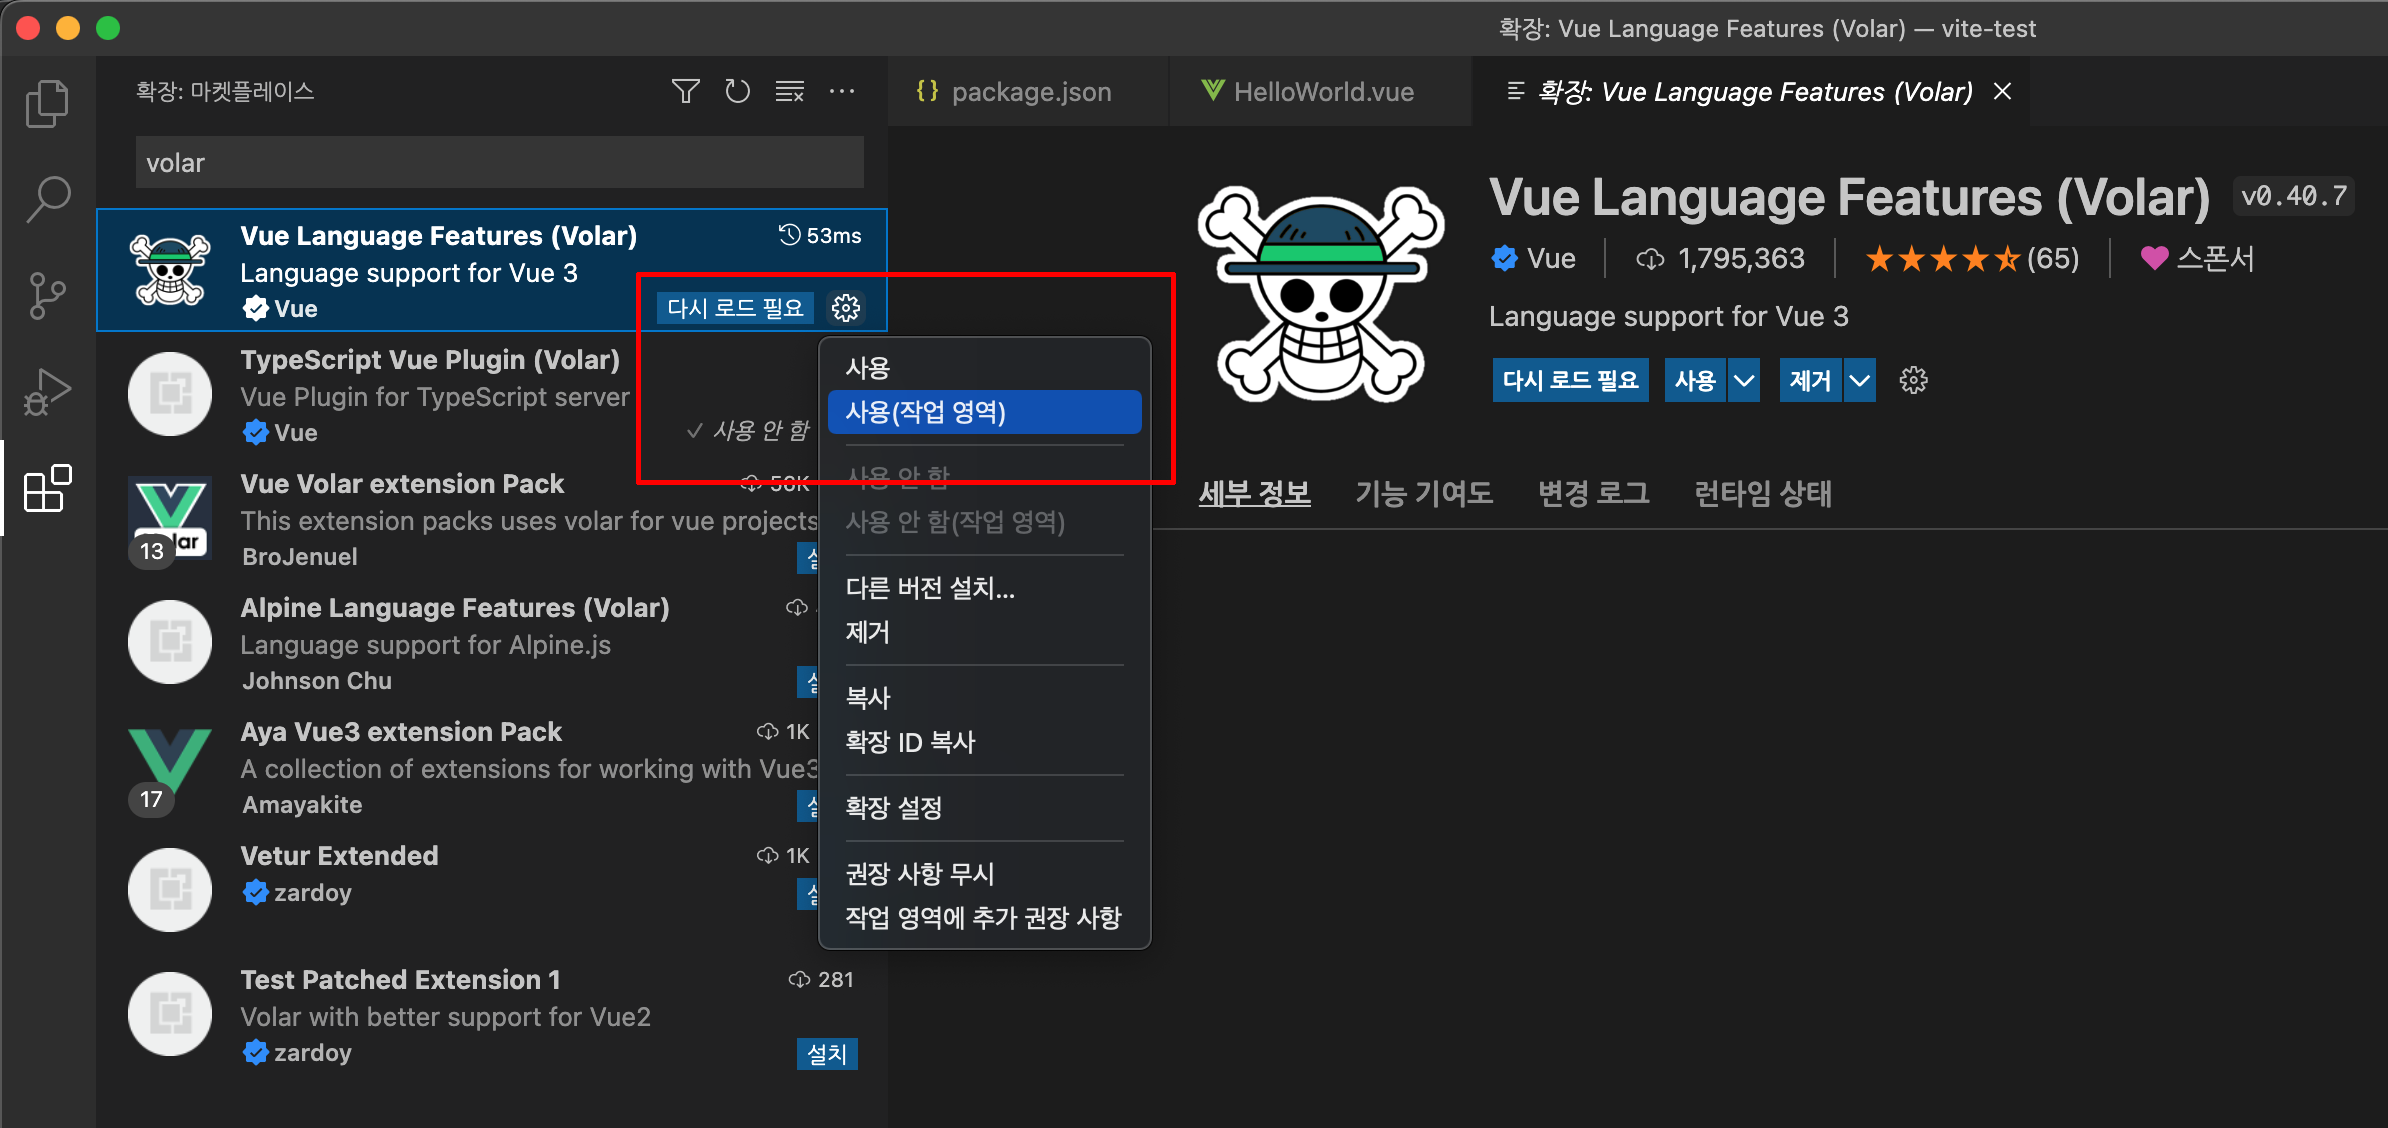Open Run and Debug view
This screenshot has width=2388, height=1128.
47,392
